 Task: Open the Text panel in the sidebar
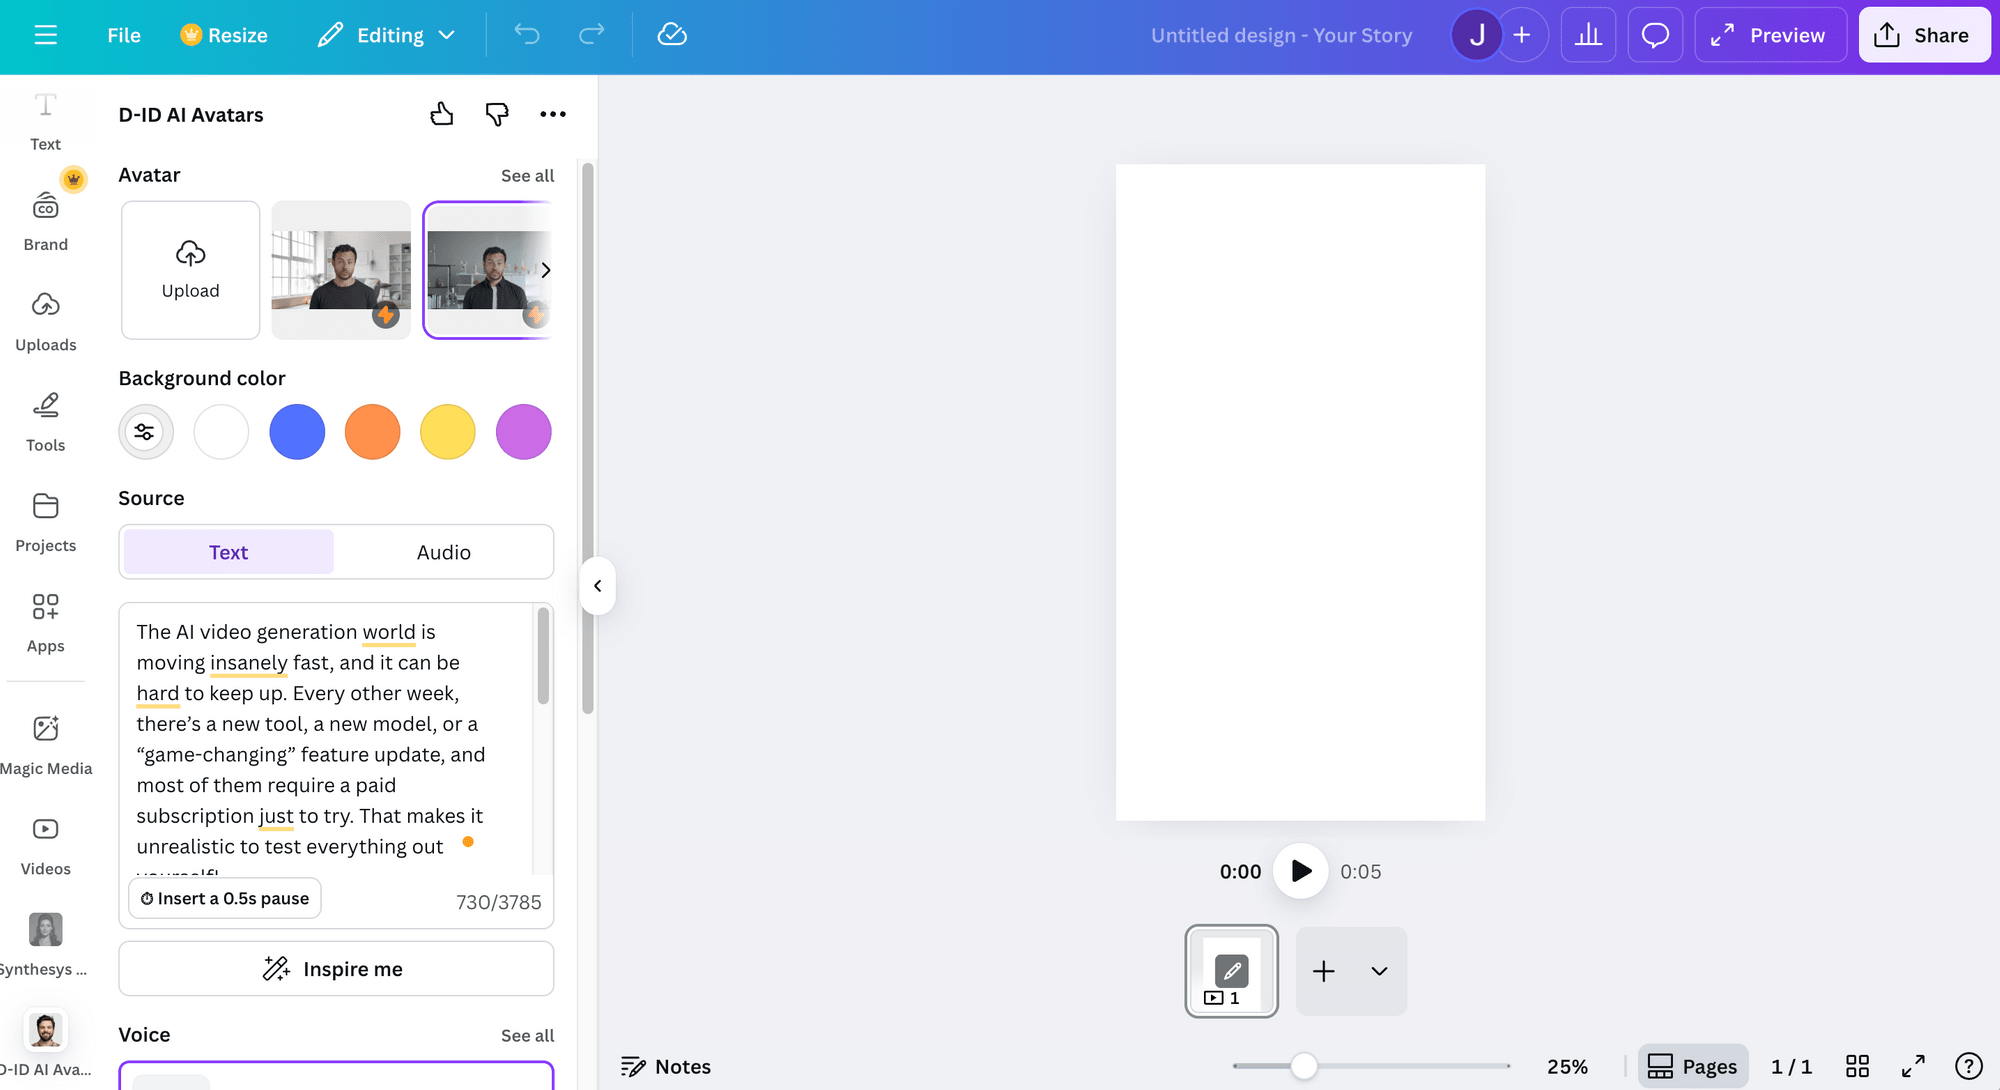coord(45,118)
